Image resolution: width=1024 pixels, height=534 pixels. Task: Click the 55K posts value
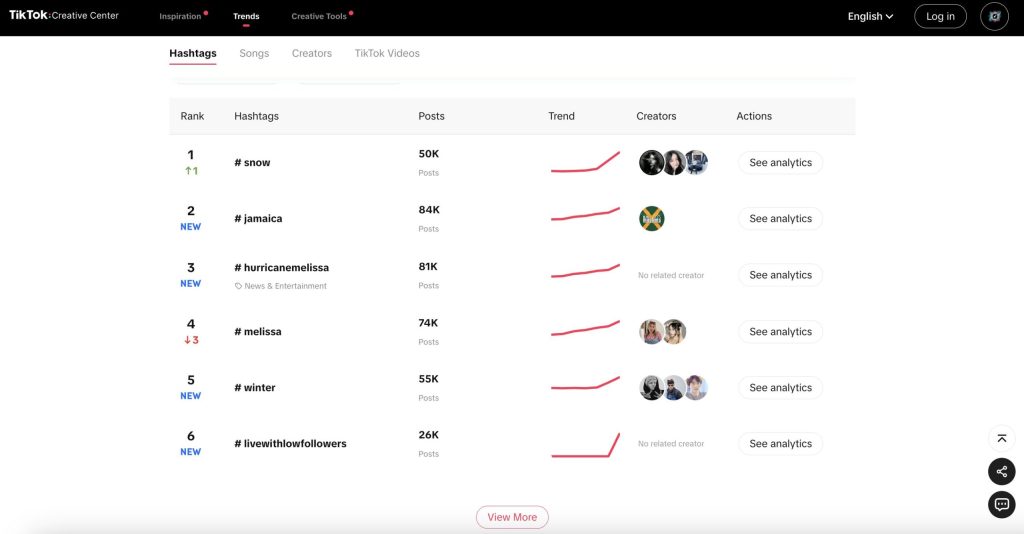click(x=428, y=379)
